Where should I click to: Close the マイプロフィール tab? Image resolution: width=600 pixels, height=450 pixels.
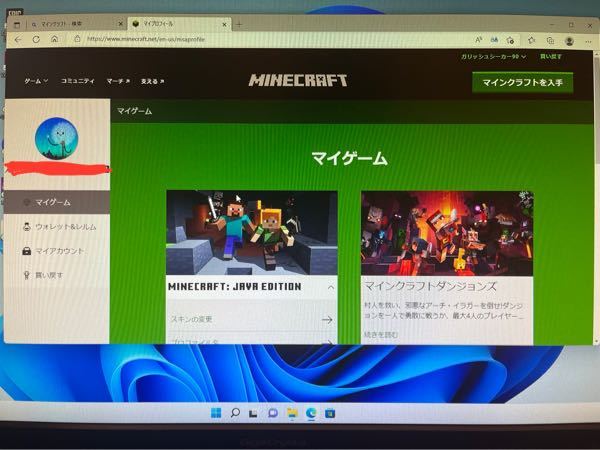click(225, 25)
